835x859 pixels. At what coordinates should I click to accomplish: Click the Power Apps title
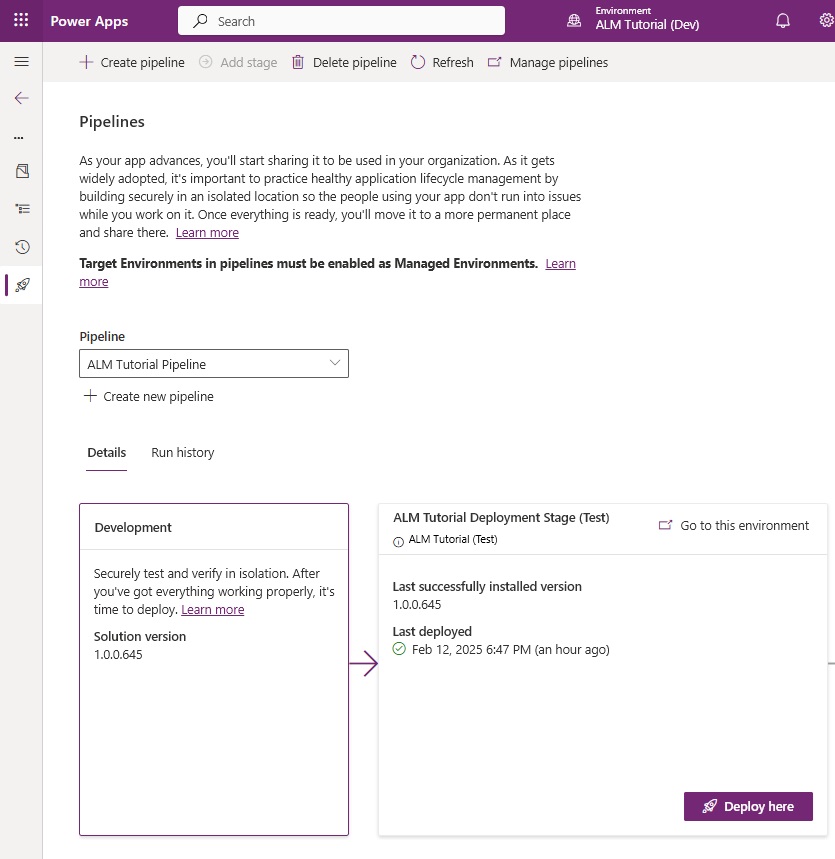coord(89,21)
